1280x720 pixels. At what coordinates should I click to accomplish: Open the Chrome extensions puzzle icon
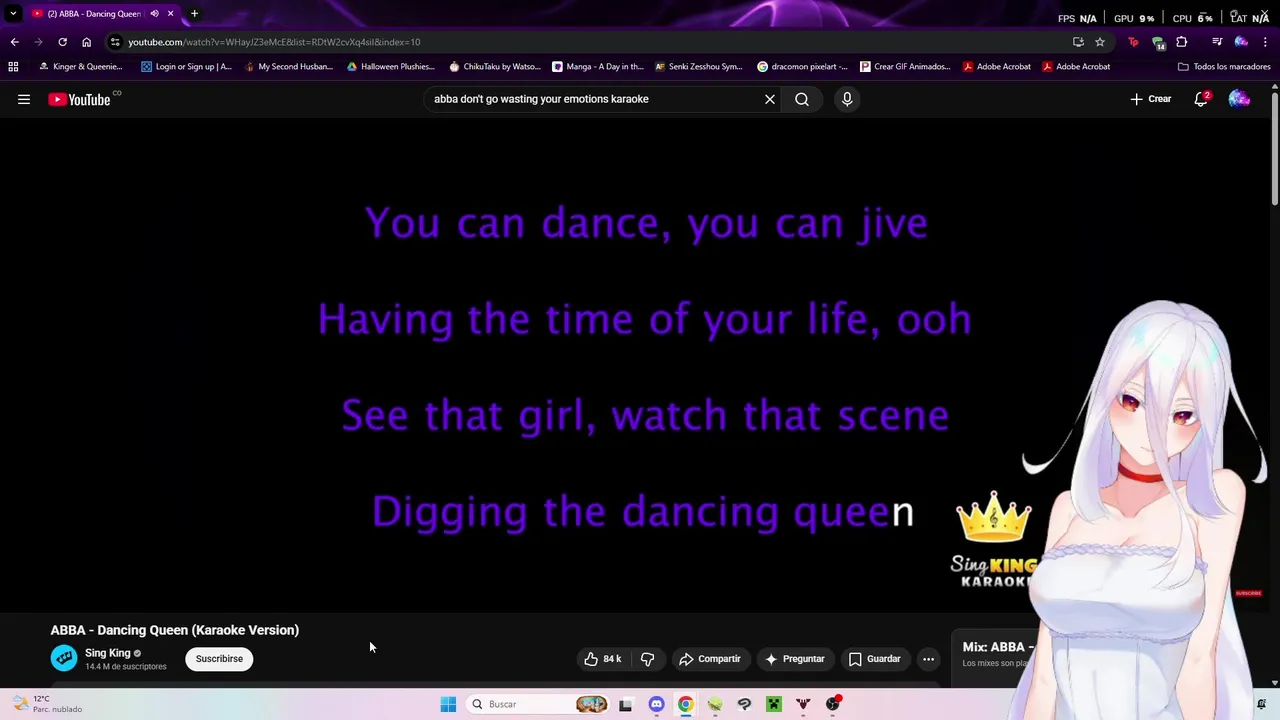pos(1182,42)
